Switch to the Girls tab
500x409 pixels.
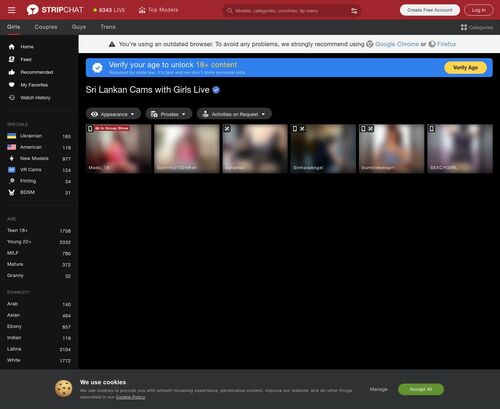tap(13, 27)
